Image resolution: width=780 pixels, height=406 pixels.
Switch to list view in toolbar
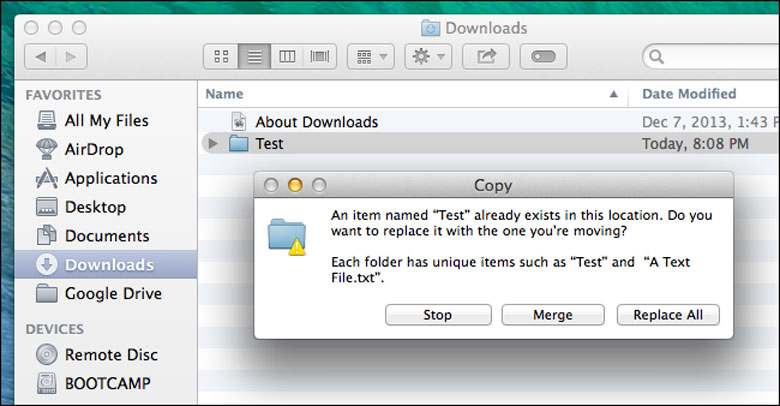[x=254, y=56]
